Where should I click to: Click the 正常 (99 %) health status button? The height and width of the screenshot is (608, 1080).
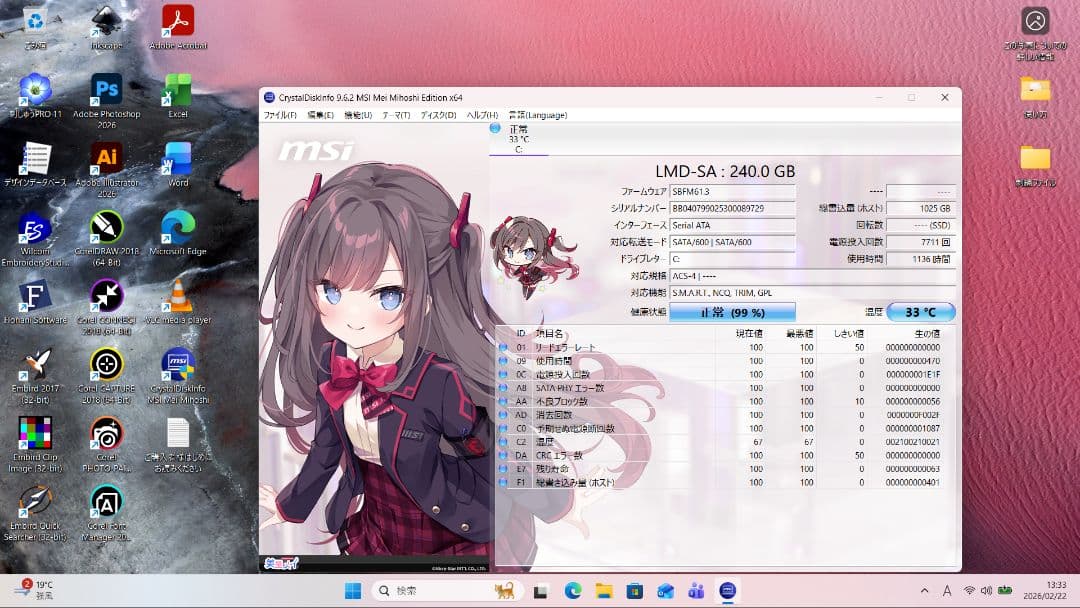click(732, 312)
